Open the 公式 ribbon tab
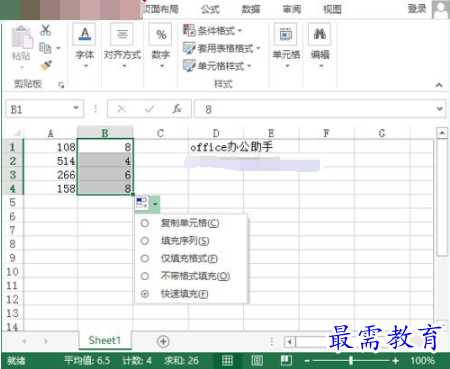The image size is (450, 369). 210,9
